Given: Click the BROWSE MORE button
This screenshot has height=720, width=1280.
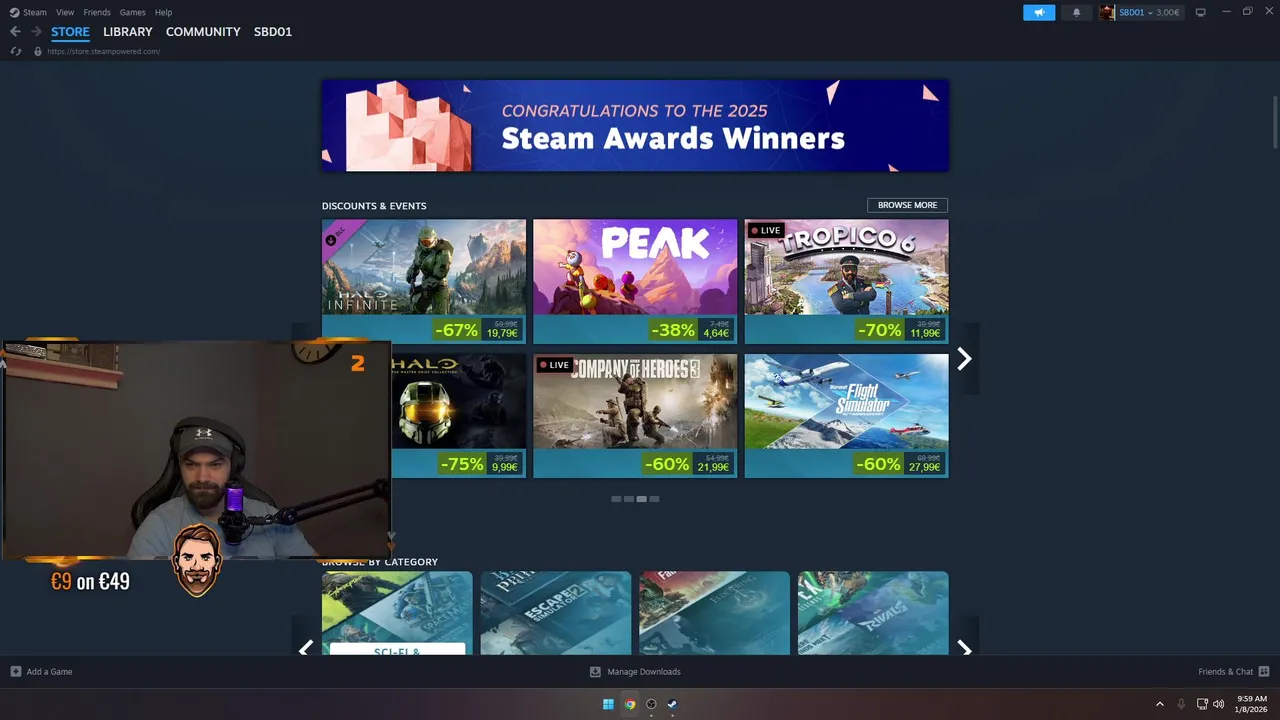Looking at the screenshot, I should [907, 205].
